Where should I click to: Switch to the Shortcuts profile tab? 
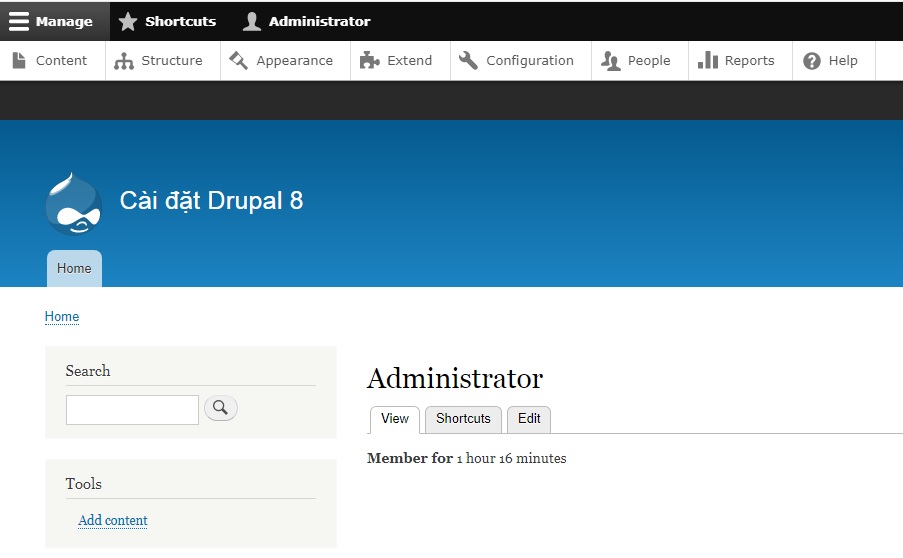(463, 419)
